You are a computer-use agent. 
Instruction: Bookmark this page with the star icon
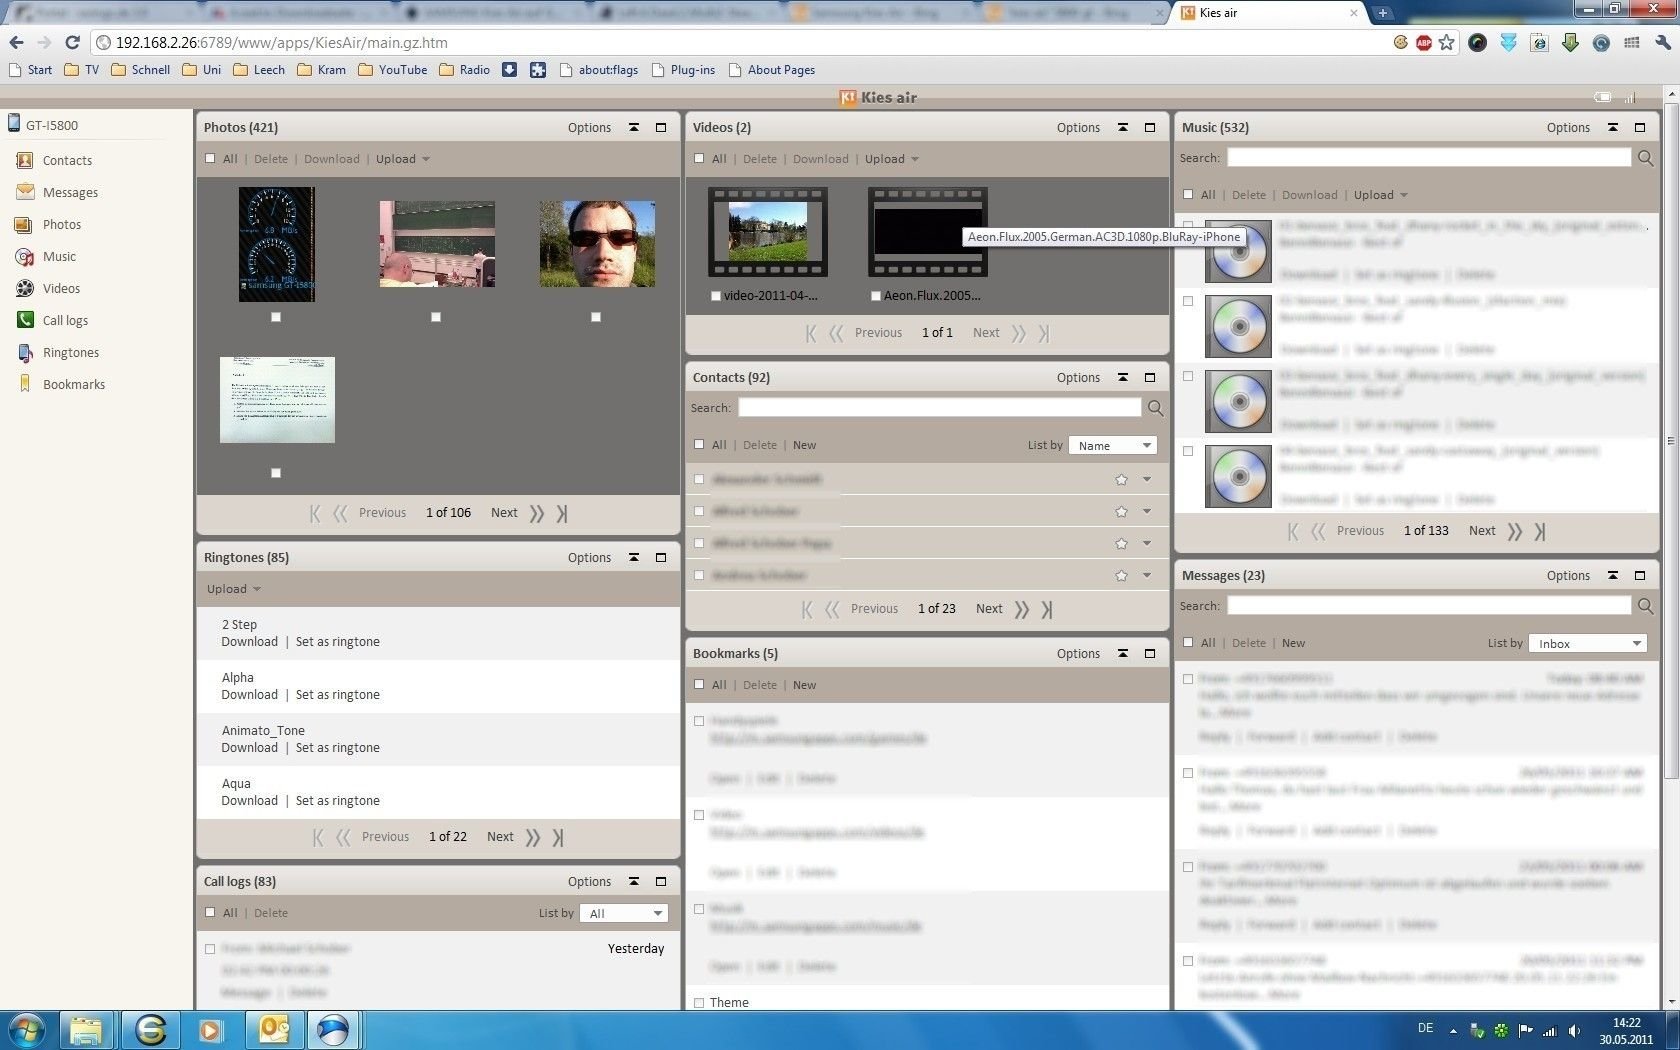1447,42
